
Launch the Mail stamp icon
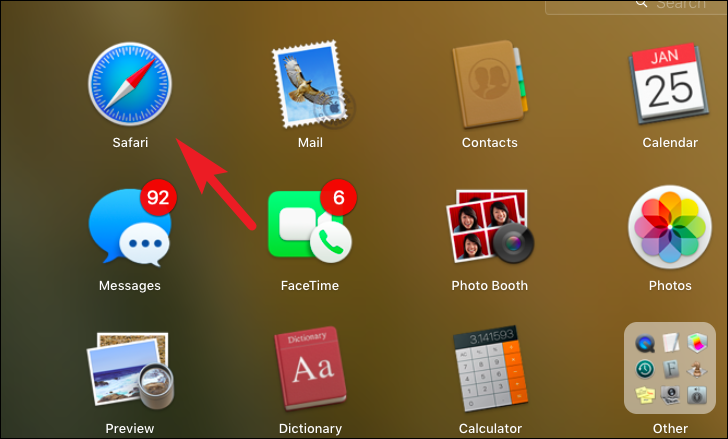(x=312, y=84)
